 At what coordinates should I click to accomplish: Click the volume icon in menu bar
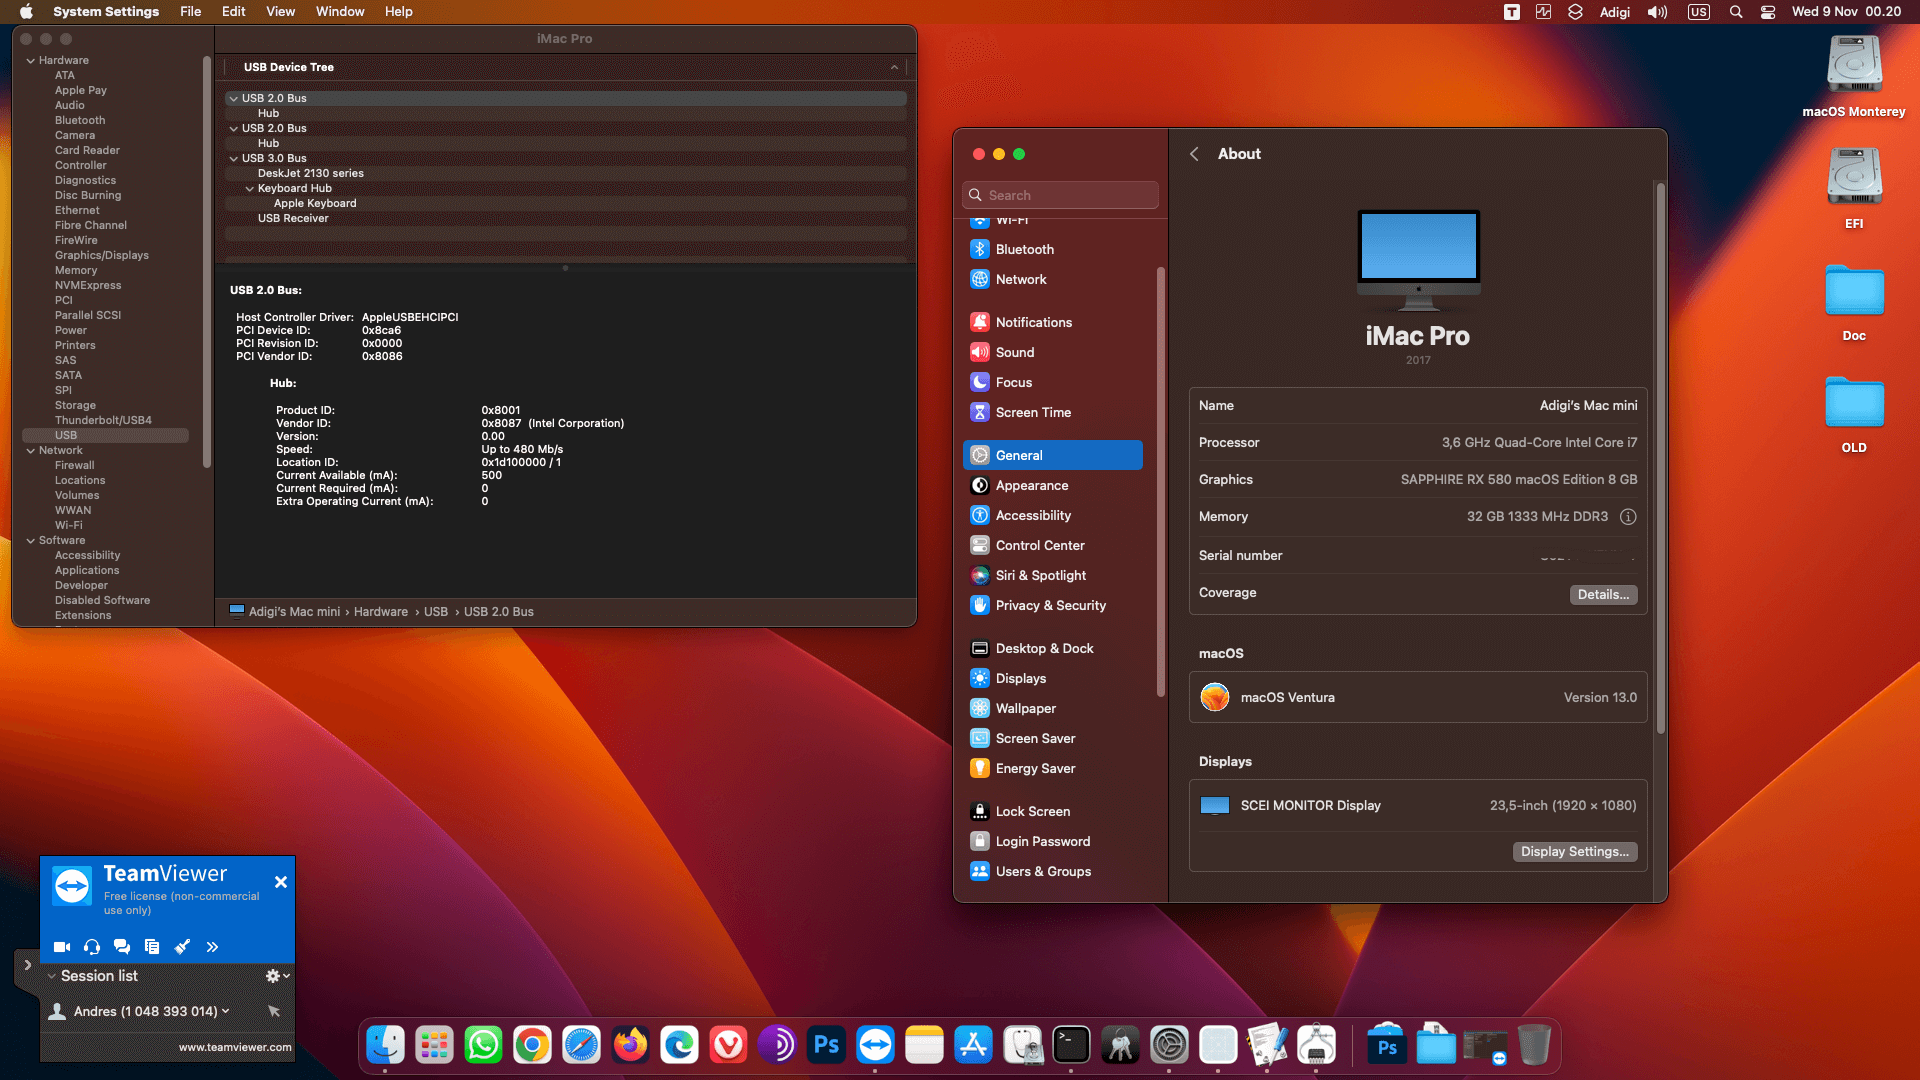point(1657,12)
